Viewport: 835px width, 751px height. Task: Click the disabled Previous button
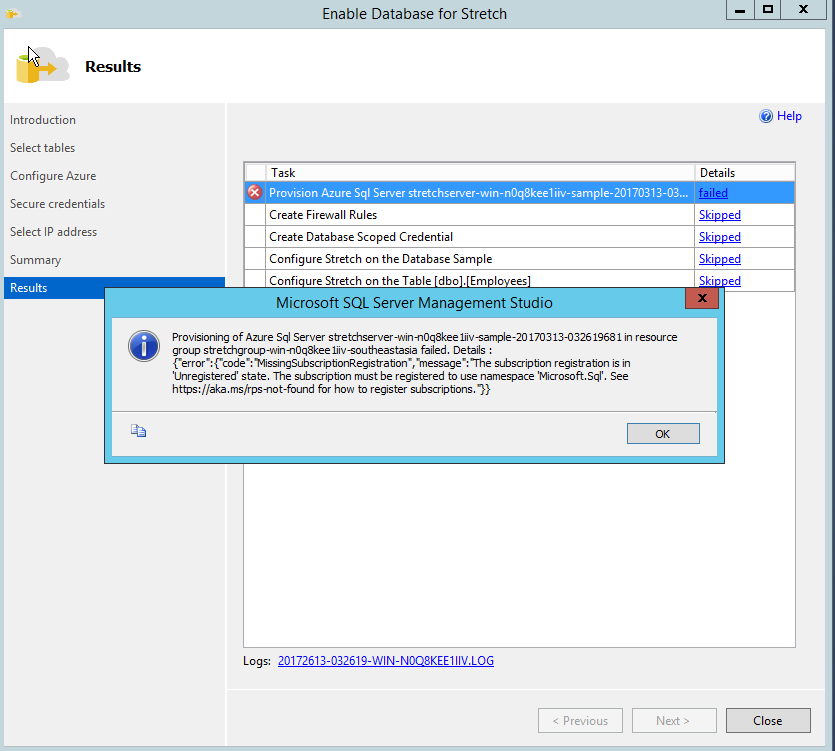coord(580,721)
